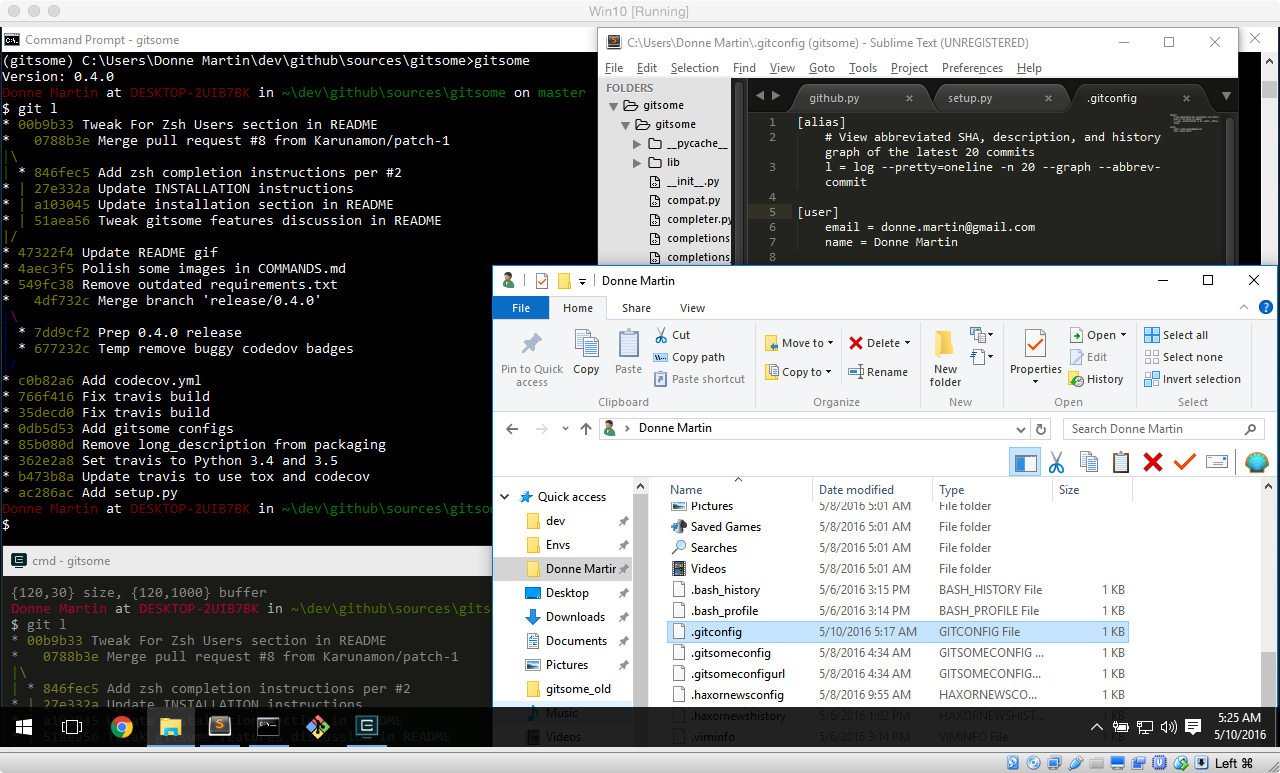This screenshot has height=773, width=1280.
Task: Click the clipboard paste icon in lower toolbar
Action: 1121,462
